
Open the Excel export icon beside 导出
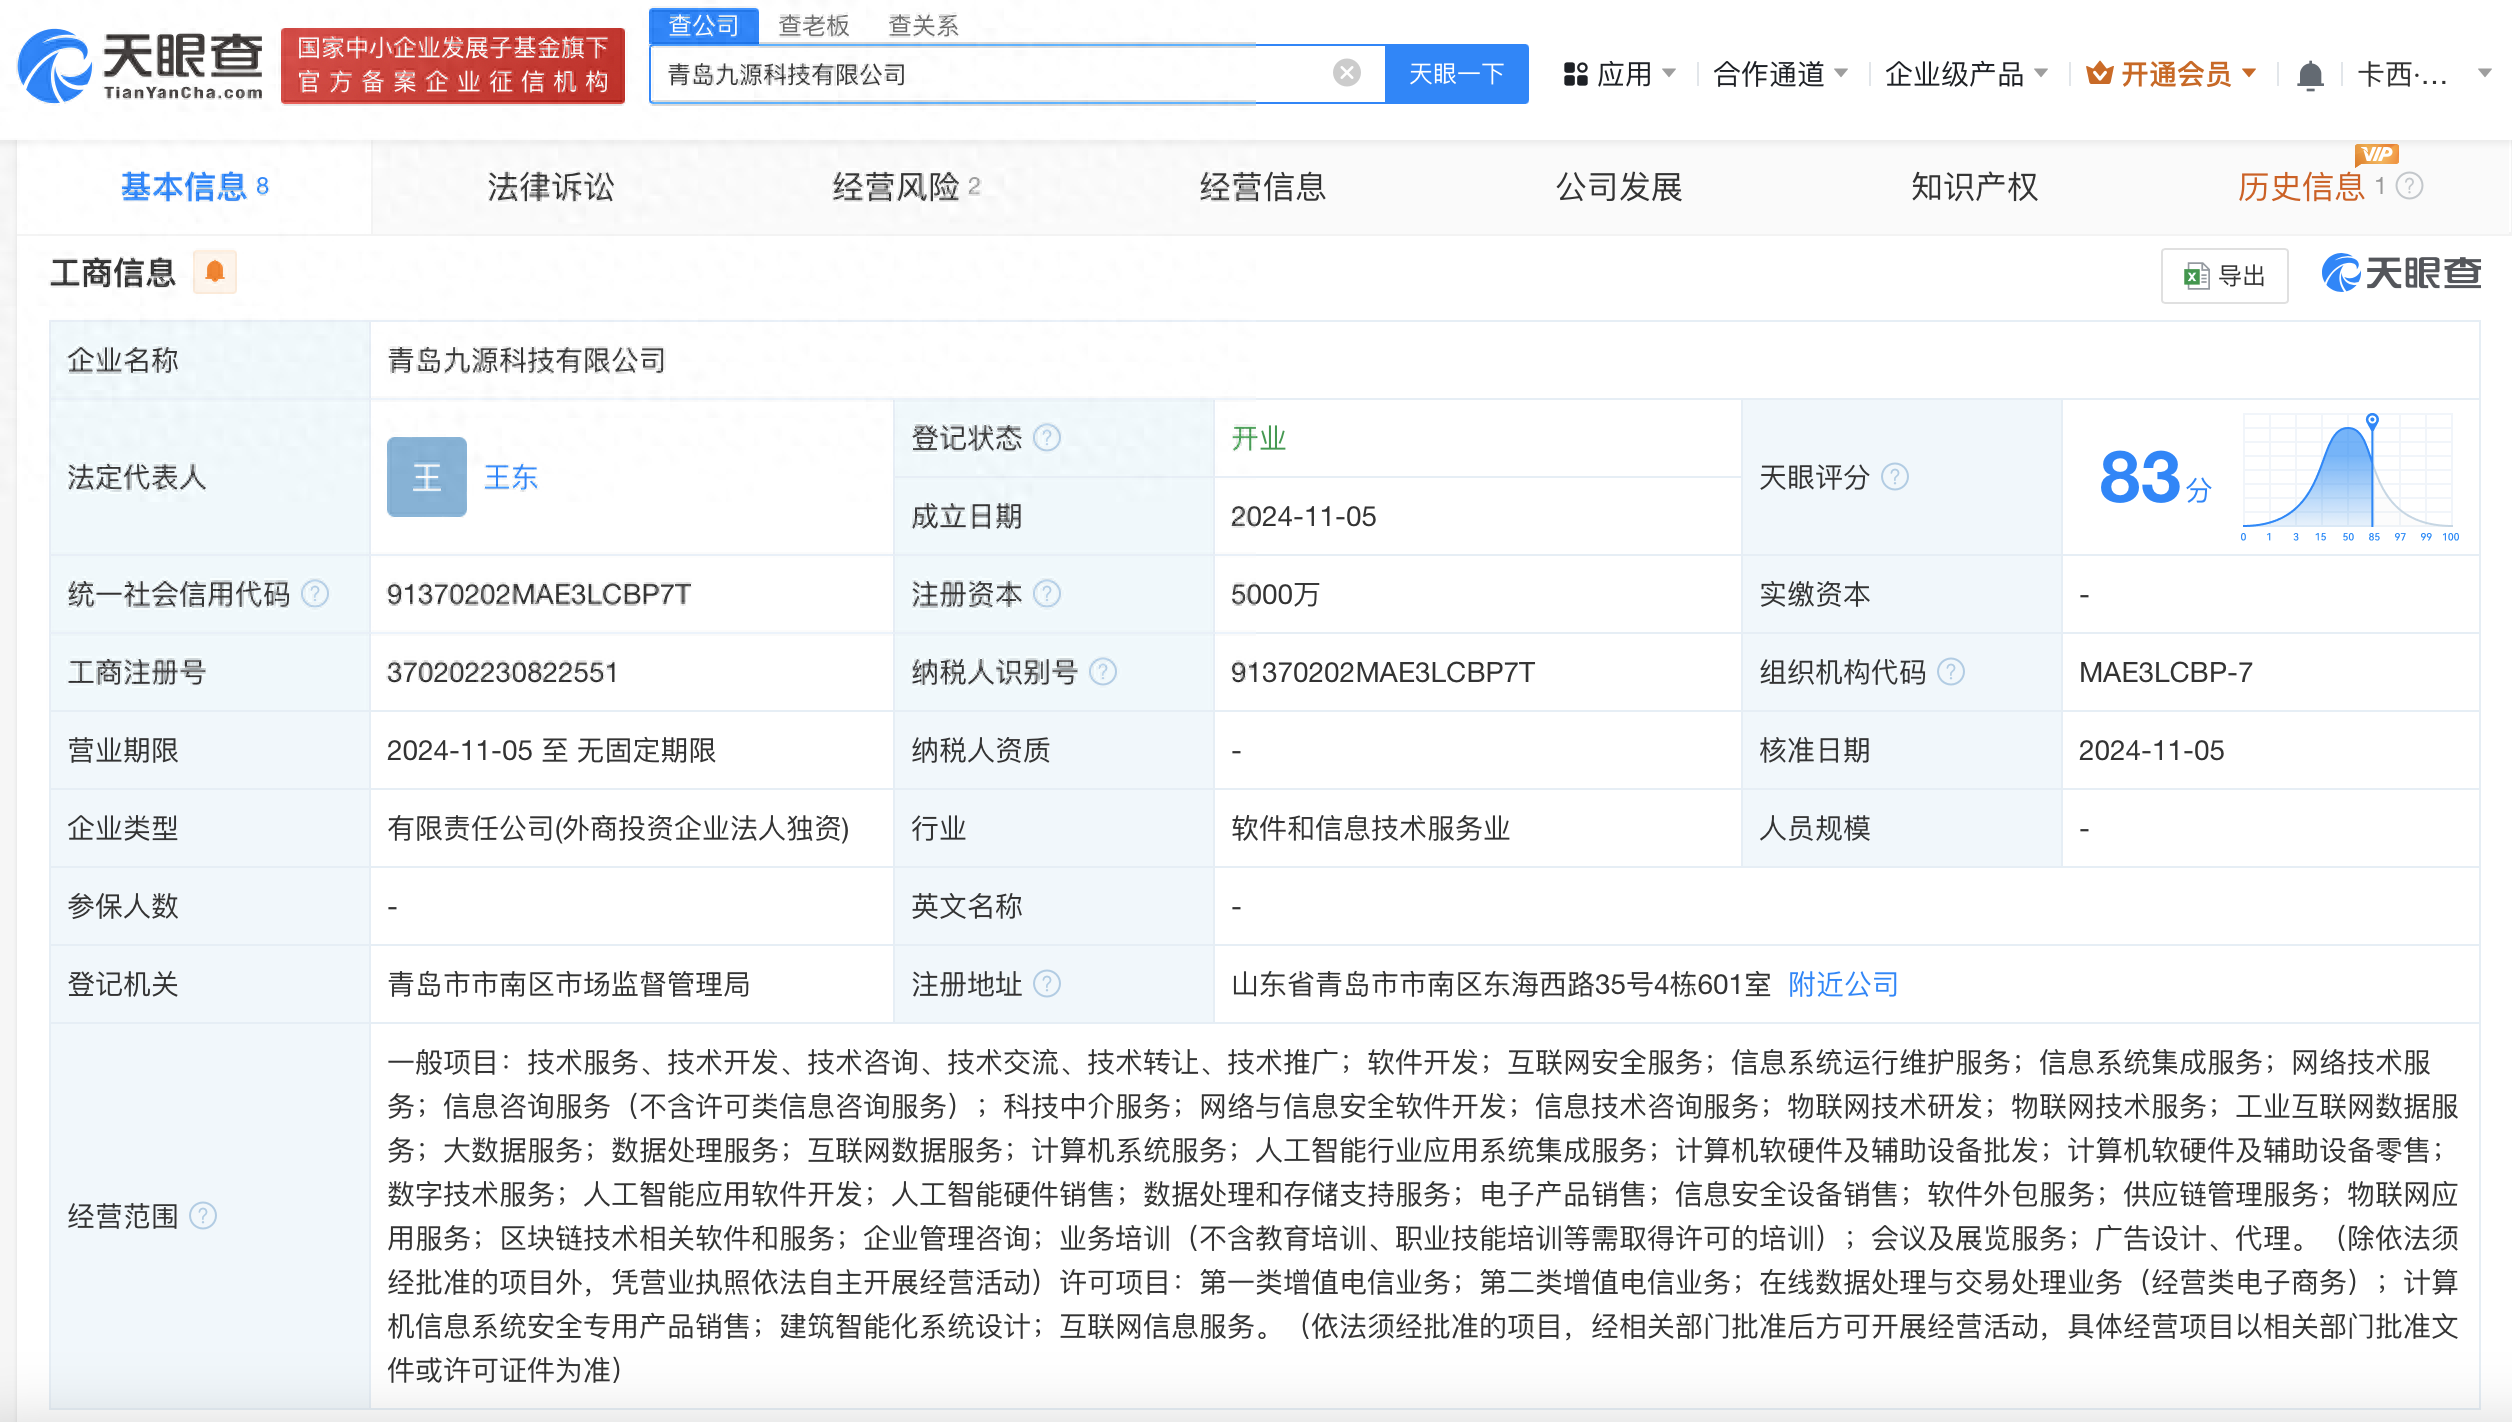click(2196, 276)
